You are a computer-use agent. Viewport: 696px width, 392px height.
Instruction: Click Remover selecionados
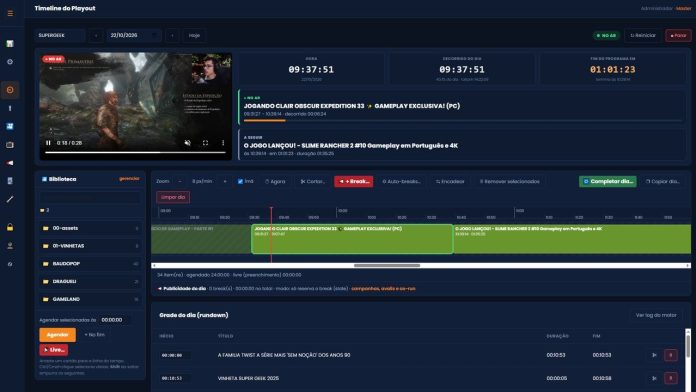coord(510,181)
